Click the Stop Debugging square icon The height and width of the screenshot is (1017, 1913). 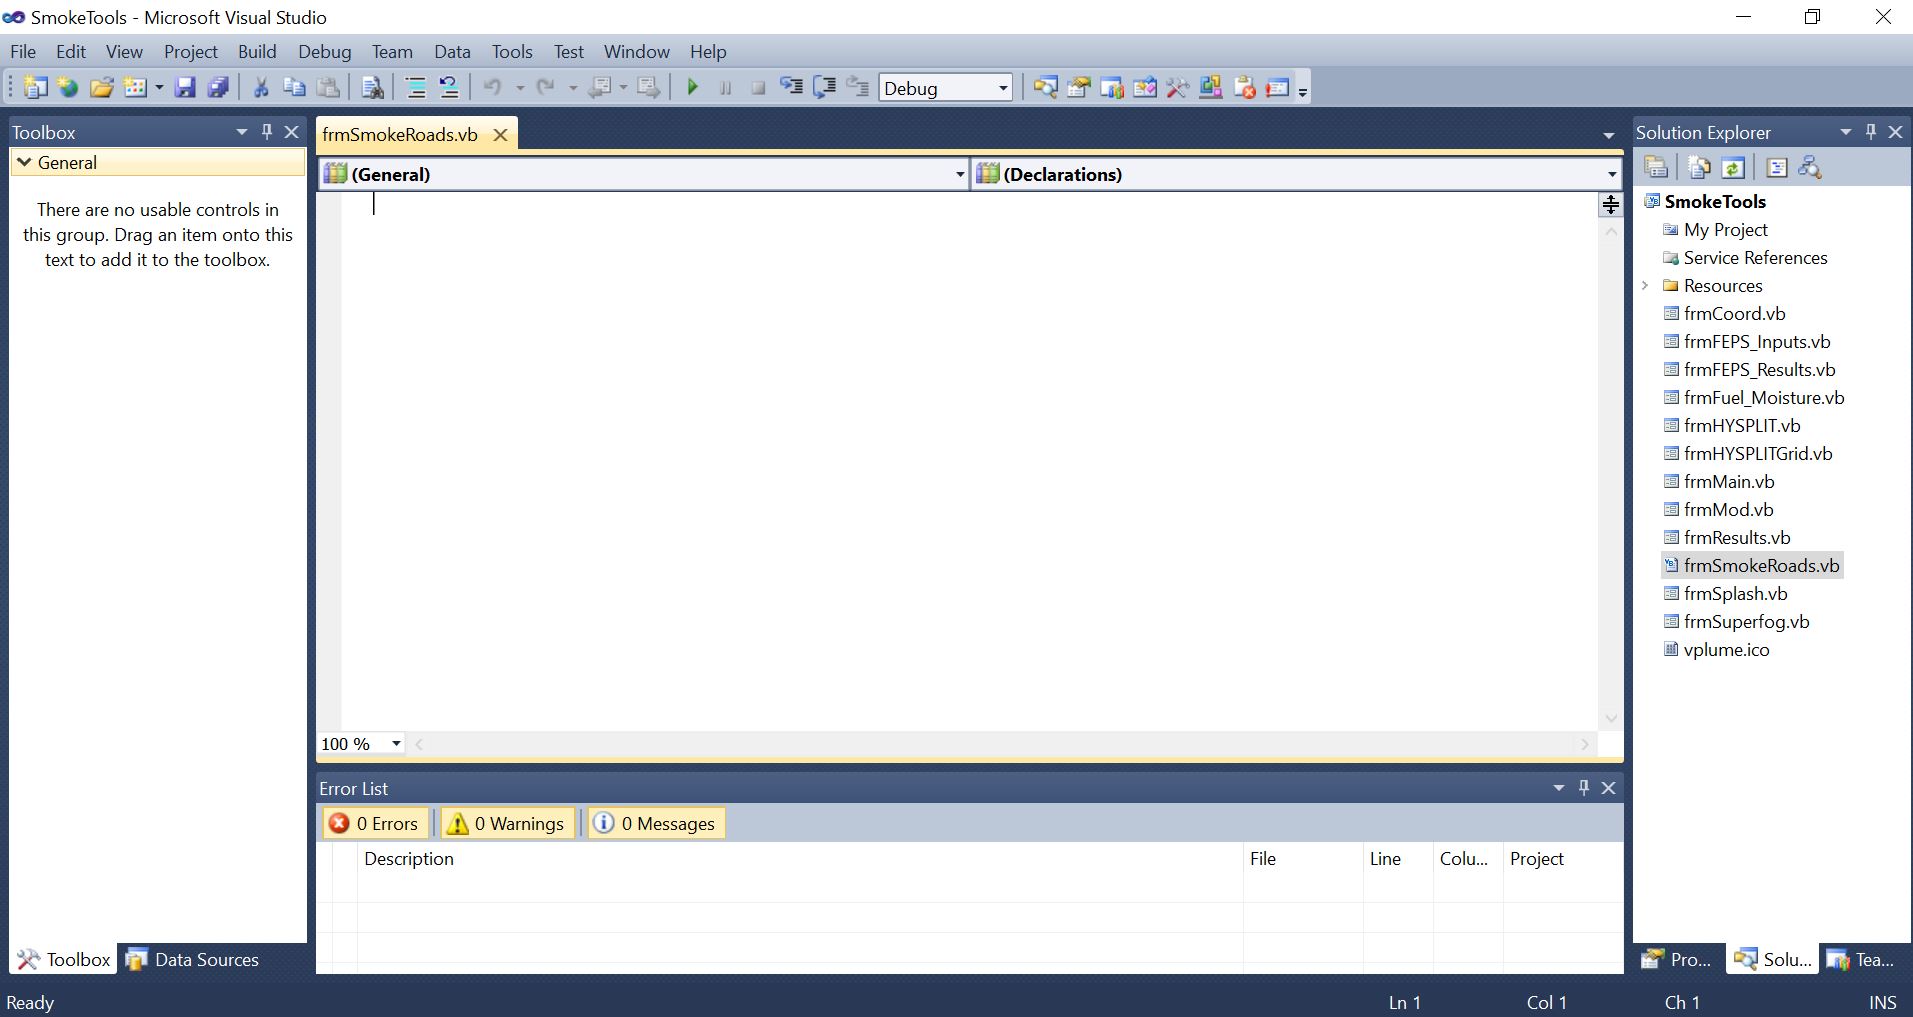(x=758, y=88)
